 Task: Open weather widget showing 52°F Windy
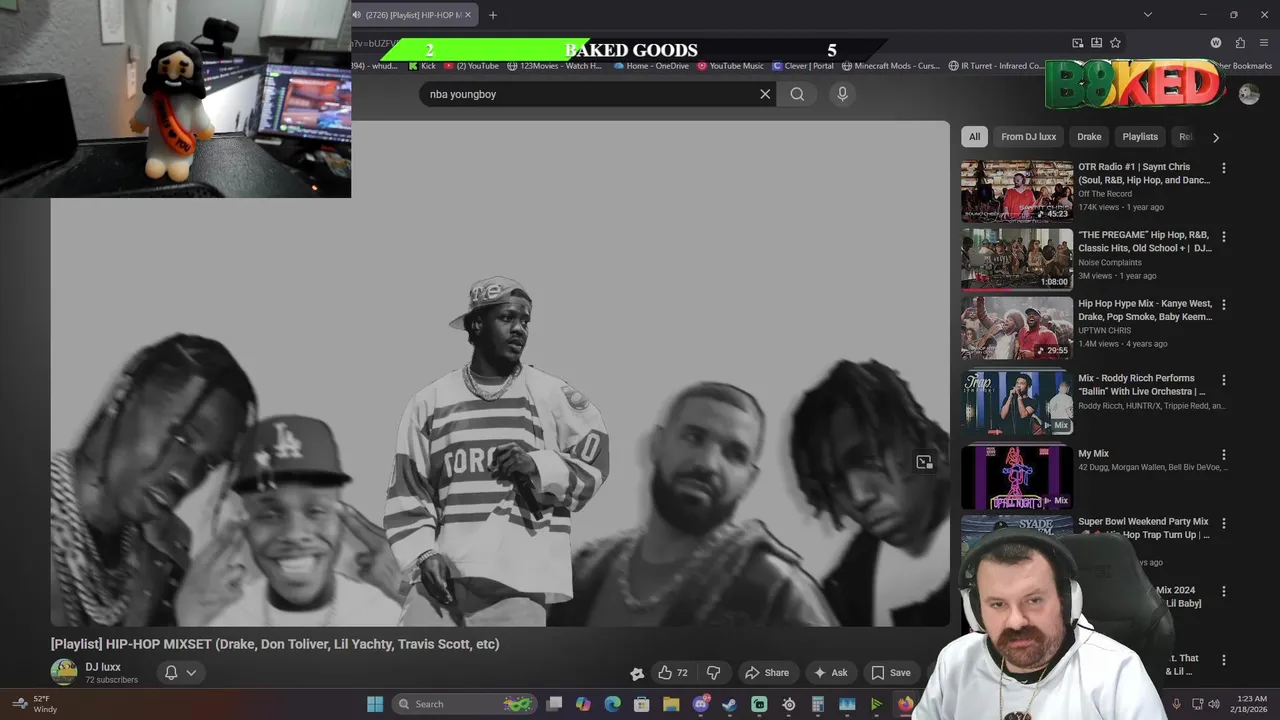[34, 704]
